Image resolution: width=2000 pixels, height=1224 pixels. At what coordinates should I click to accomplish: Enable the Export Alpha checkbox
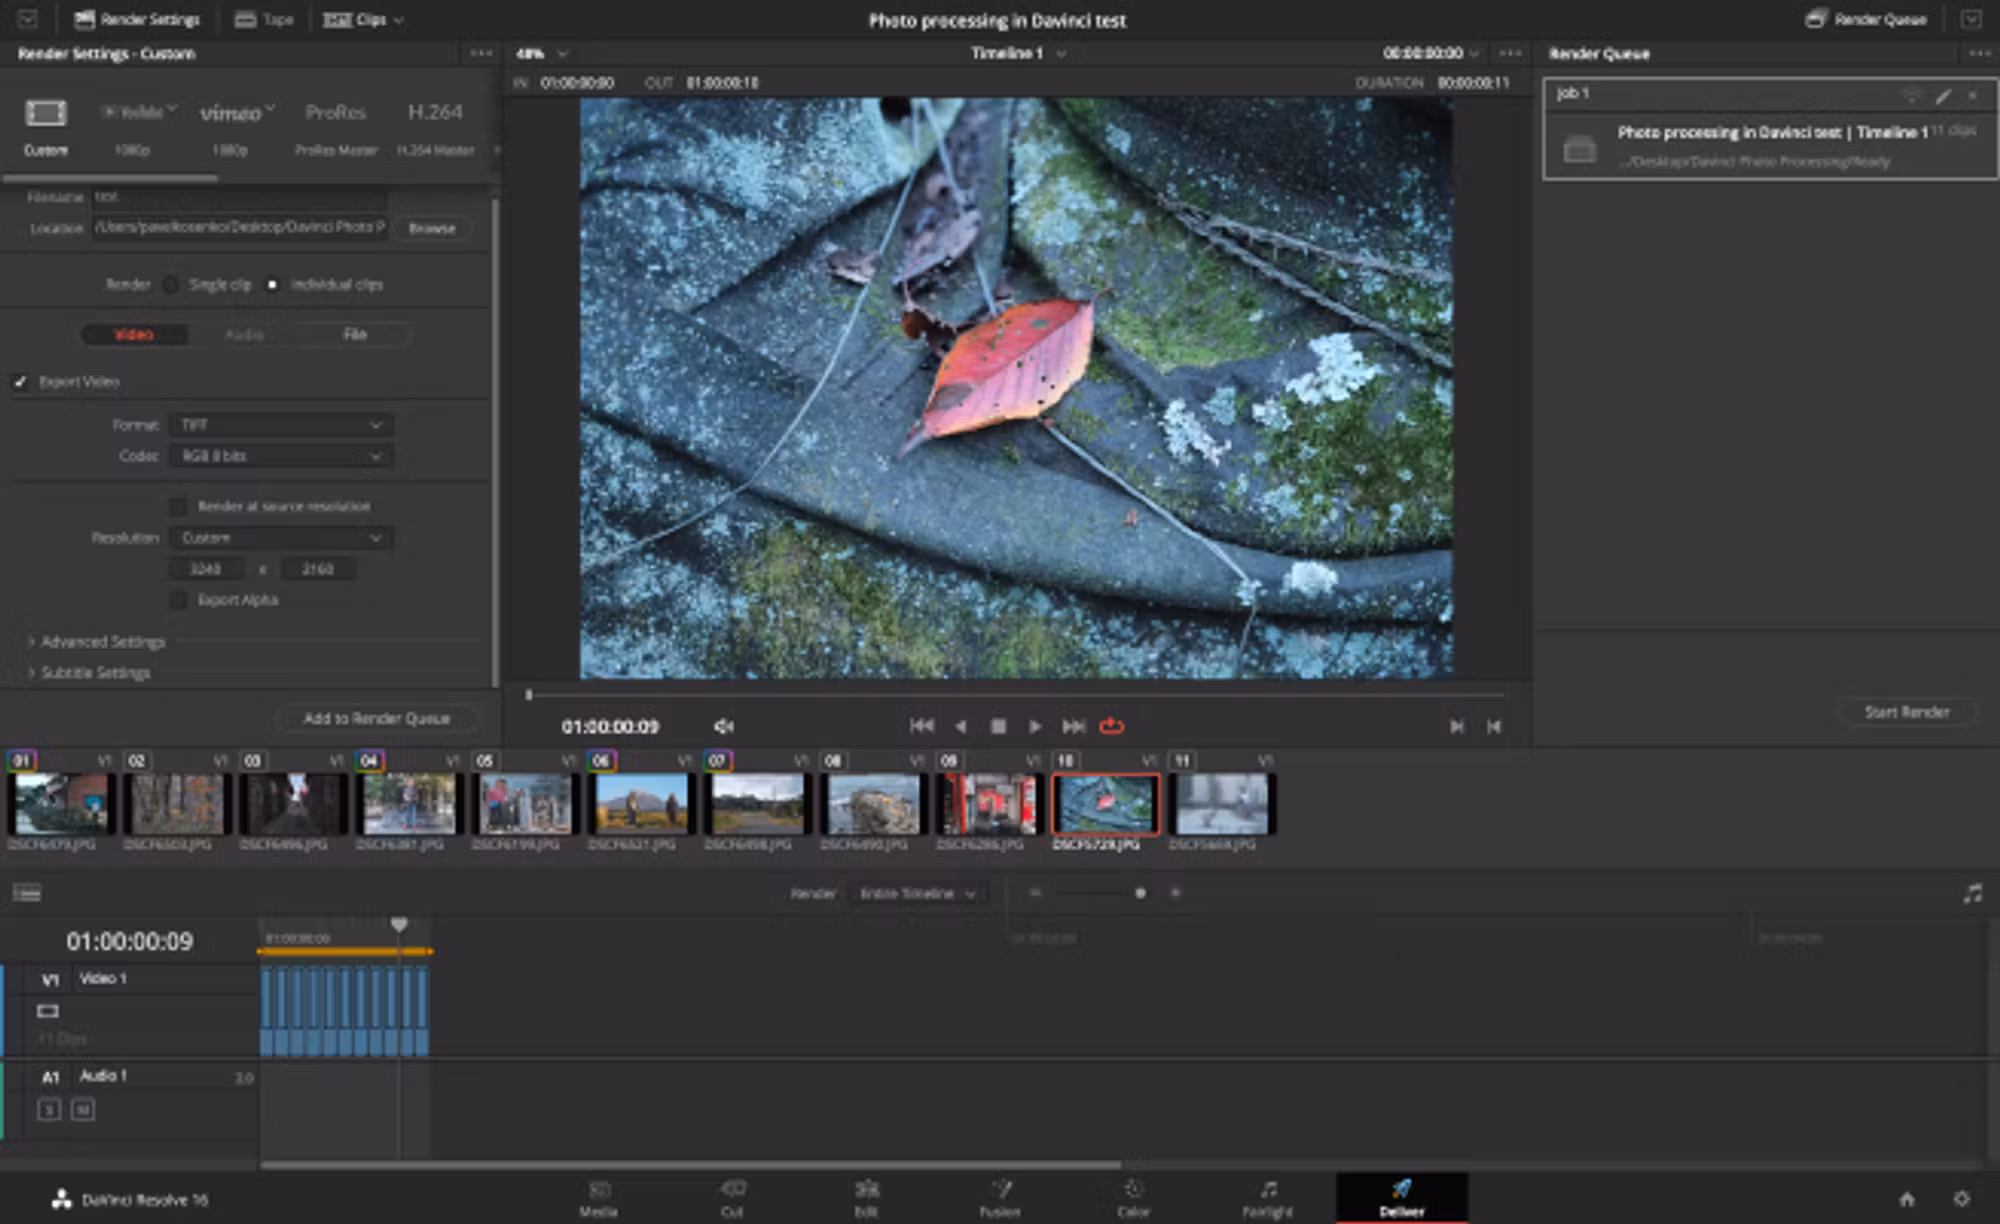(x=178, y=600)
